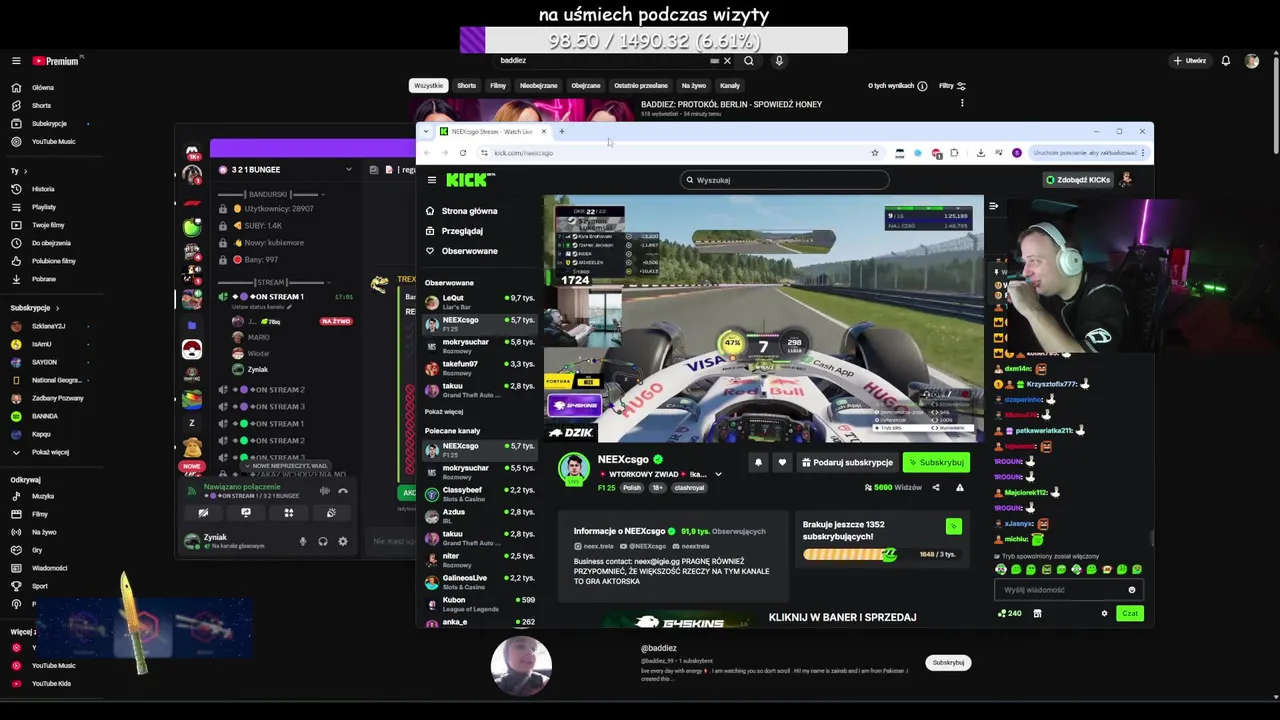
Task: Select NEEXcsgo Stream browser tab
Action: point(491,131)
